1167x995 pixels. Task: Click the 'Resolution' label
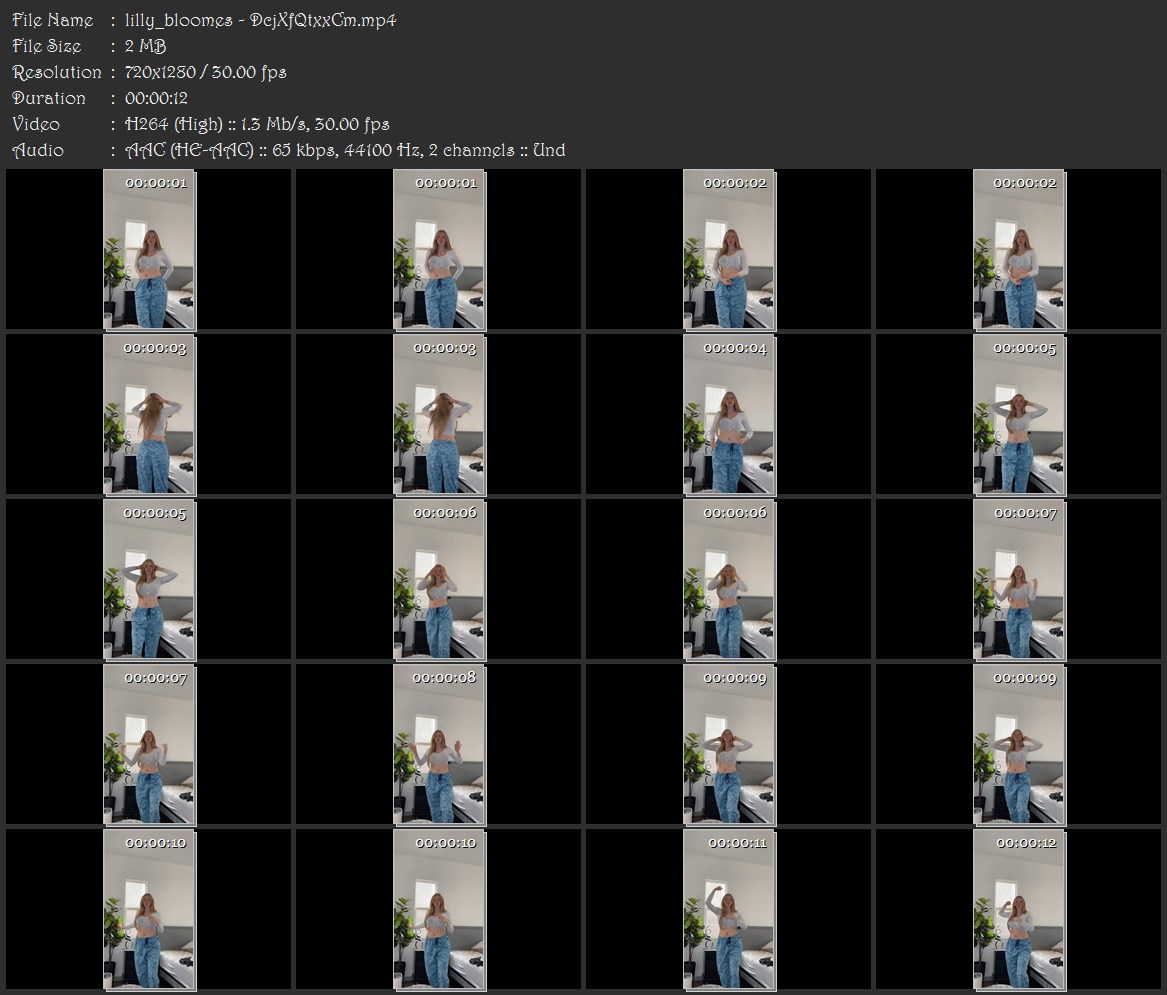tap(57, 72)
